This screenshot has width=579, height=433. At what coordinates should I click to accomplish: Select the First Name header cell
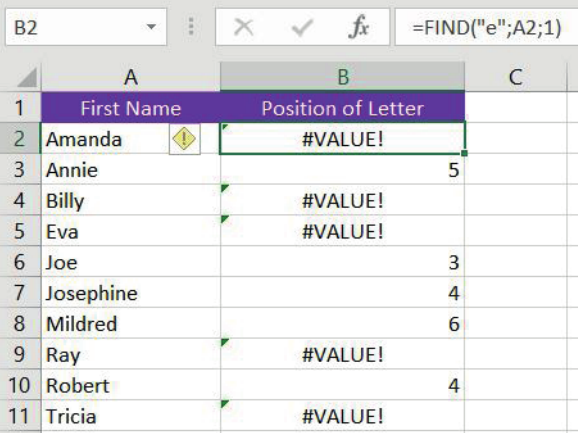coord(131,108)
